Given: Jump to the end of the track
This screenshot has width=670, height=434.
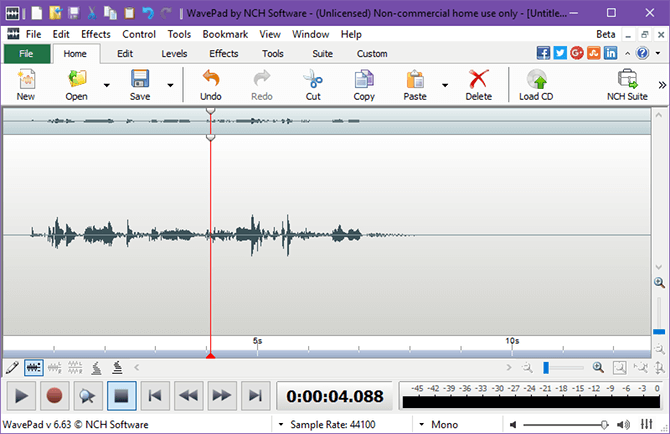Looking at the screenshot, I should tap(255, 396).
